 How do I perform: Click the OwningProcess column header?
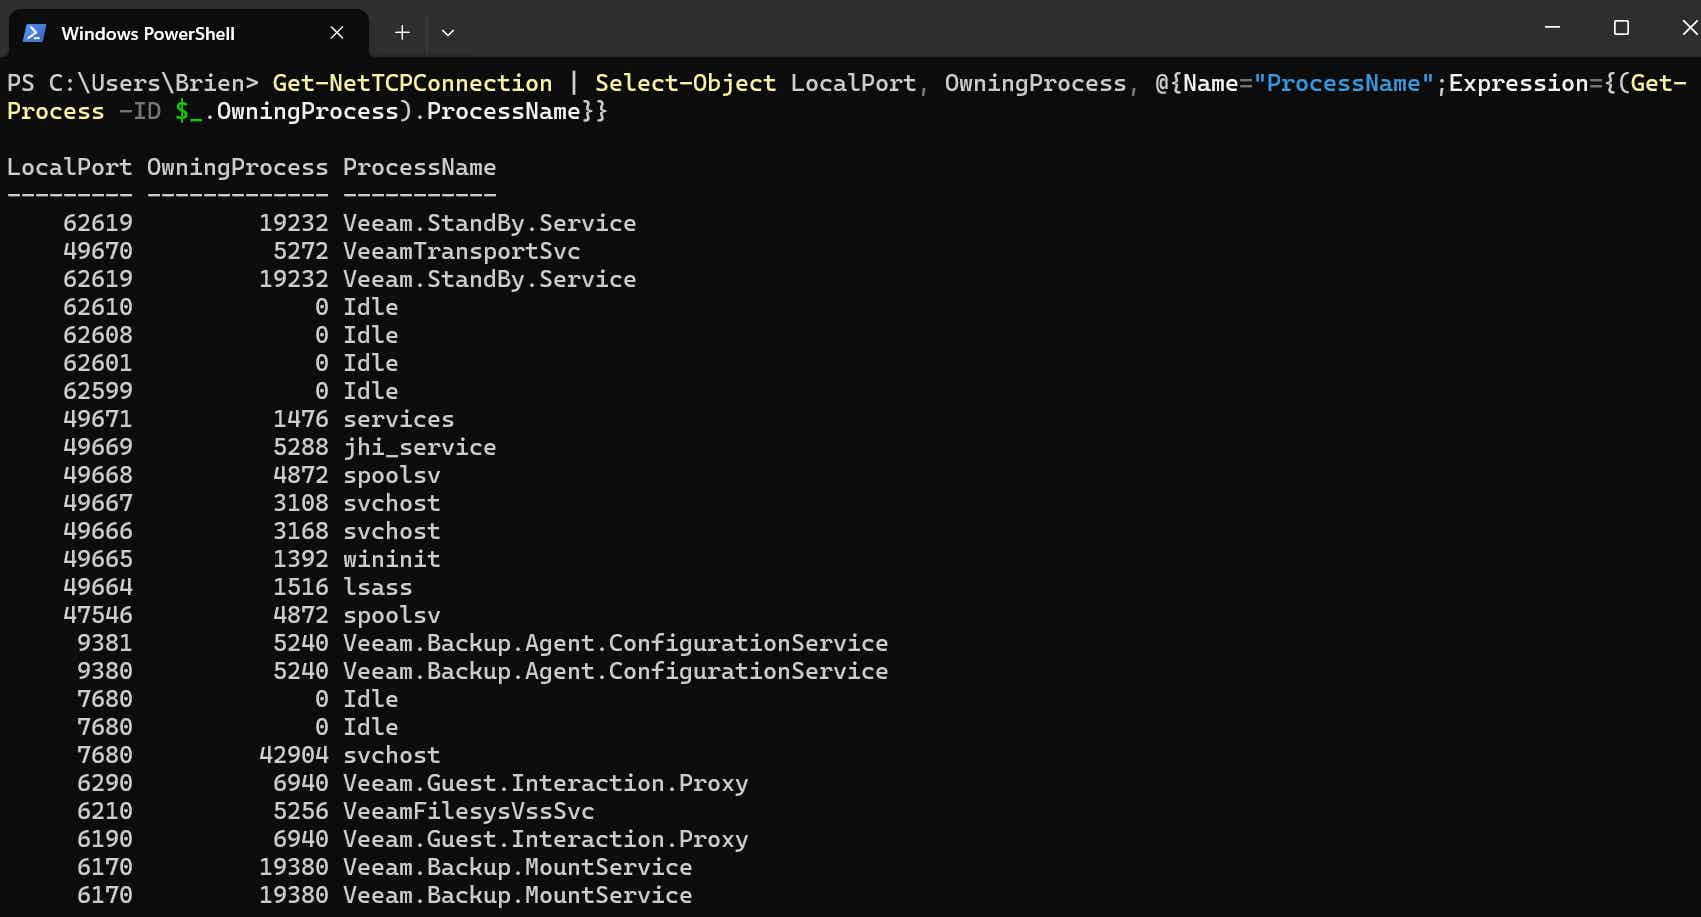tap(237, 167)
